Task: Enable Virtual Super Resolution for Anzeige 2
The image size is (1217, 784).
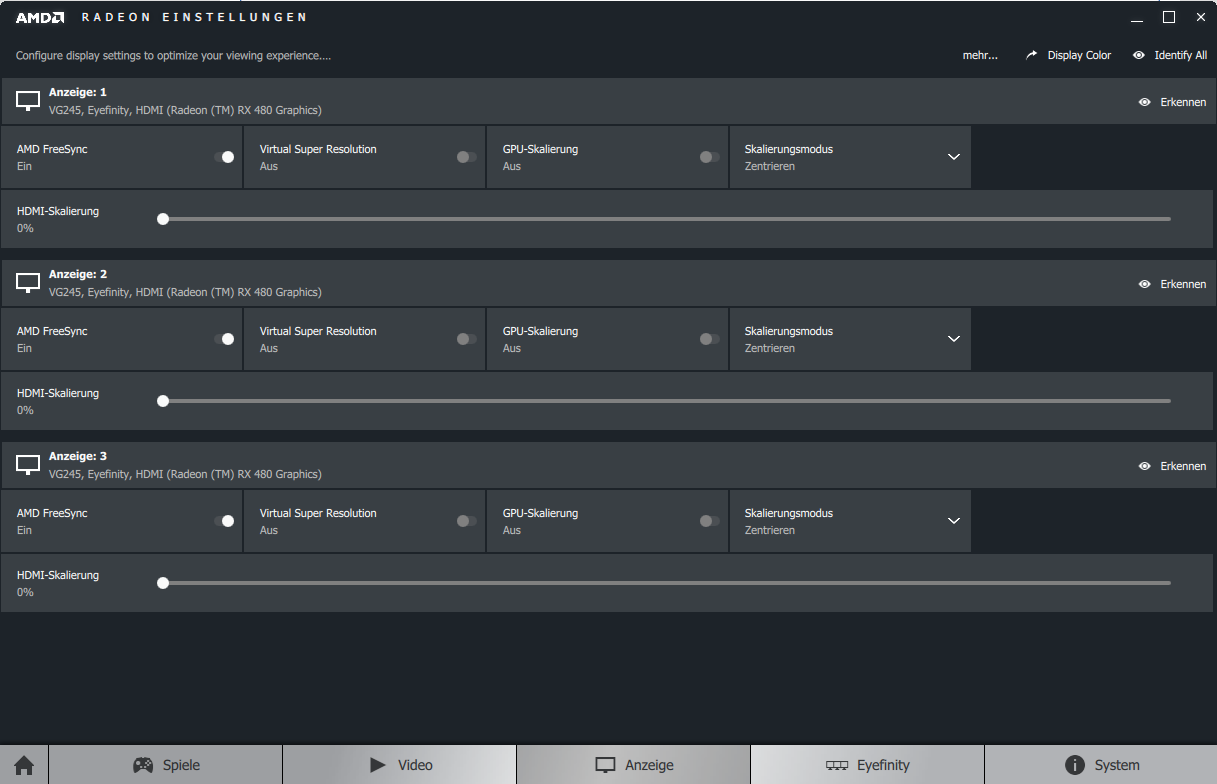Action: click(467, 339)
